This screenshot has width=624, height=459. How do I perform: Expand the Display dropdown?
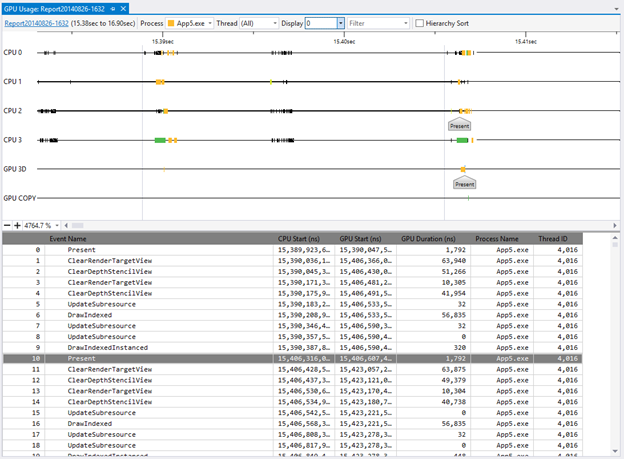click(340, 22)
